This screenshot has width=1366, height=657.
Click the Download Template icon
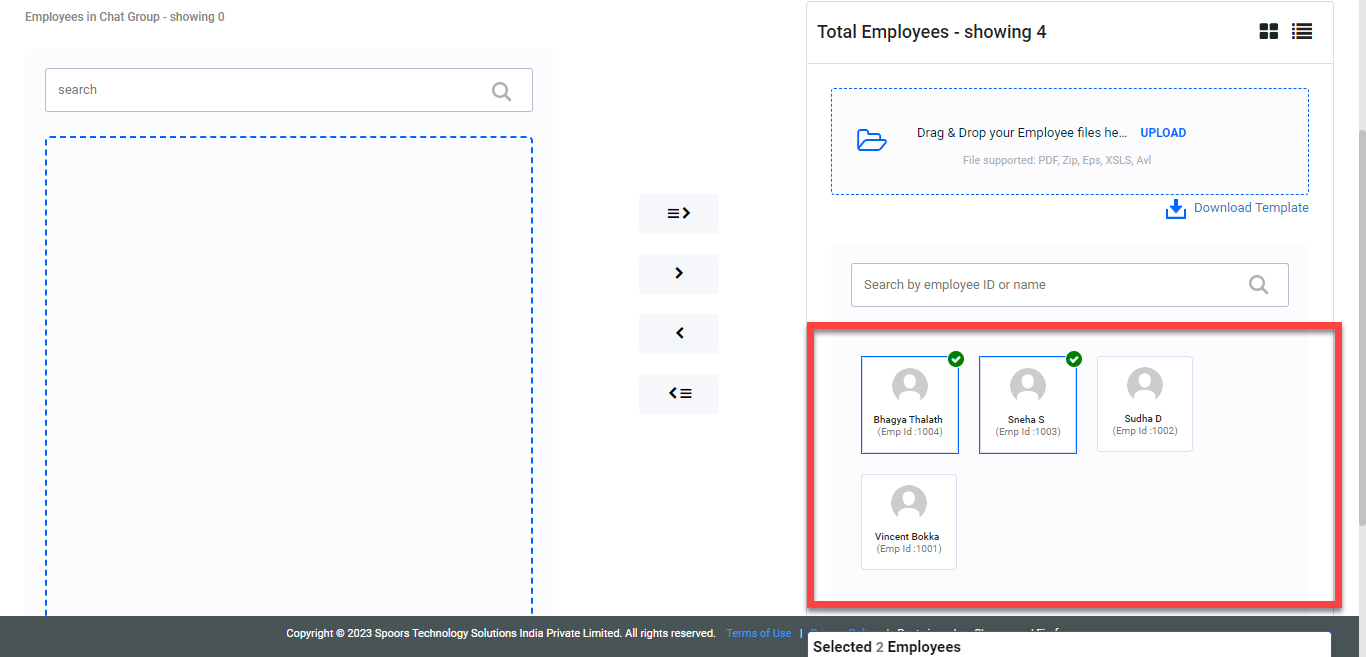(1176, 208)
